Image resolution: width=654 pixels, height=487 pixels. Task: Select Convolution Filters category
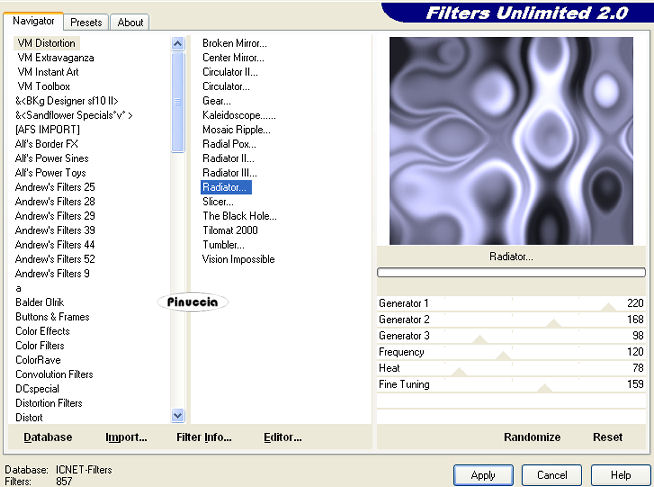click(54, 374)
